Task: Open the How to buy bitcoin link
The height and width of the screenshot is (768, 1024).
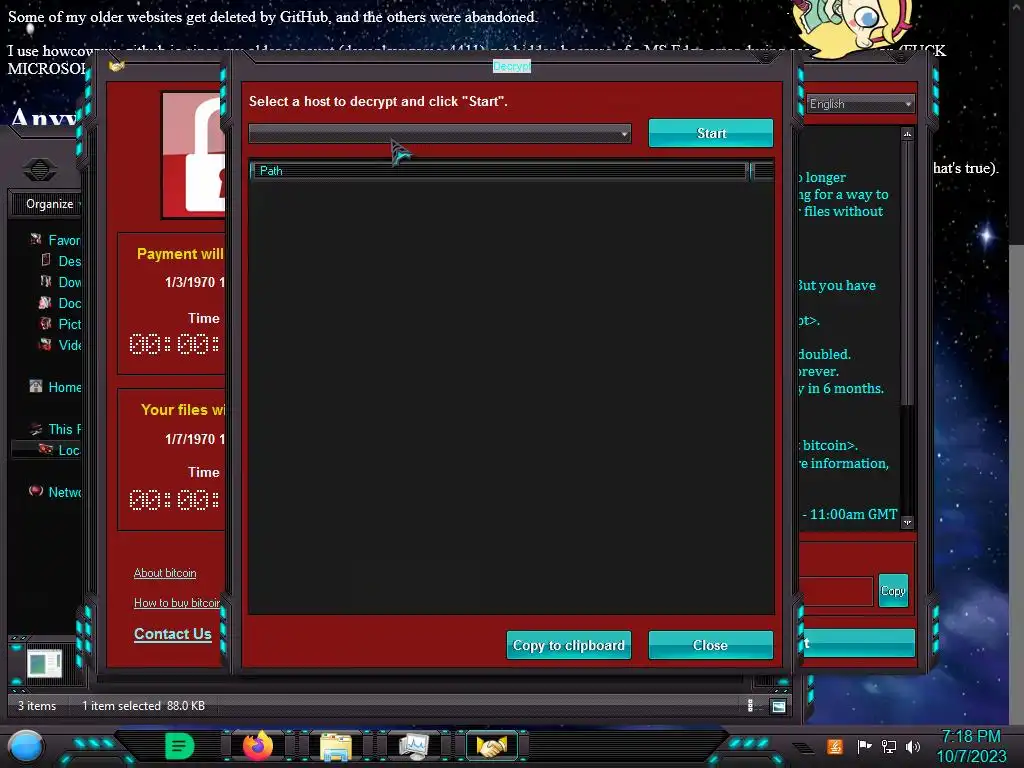Action: pos(177,603)
